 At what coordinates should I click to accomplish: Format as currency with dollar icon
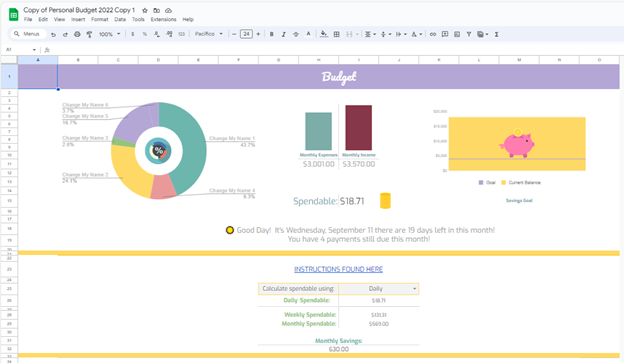point(133,34)
